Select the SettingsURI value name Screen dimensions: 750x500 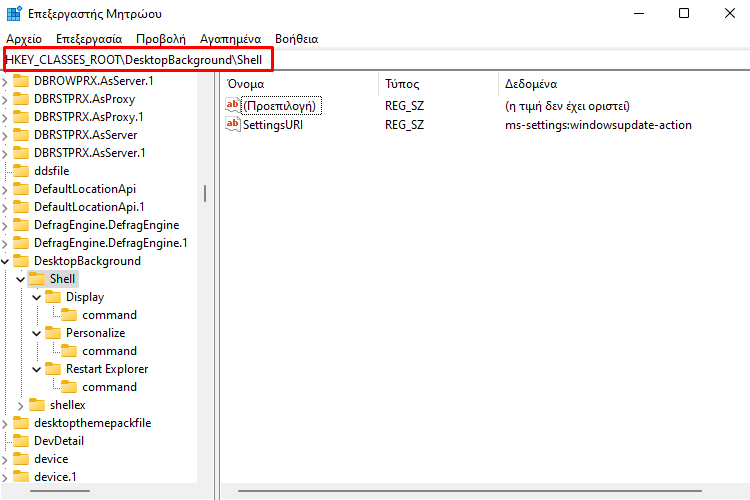click(x=273, y=125)
